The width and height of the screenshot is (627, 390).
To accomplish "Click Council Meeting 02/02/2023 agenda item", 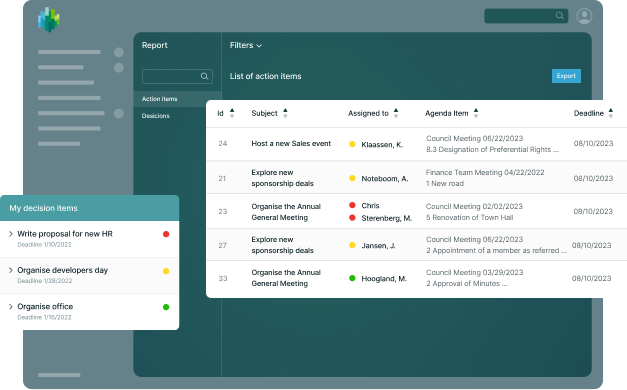I will click(474, 206).
